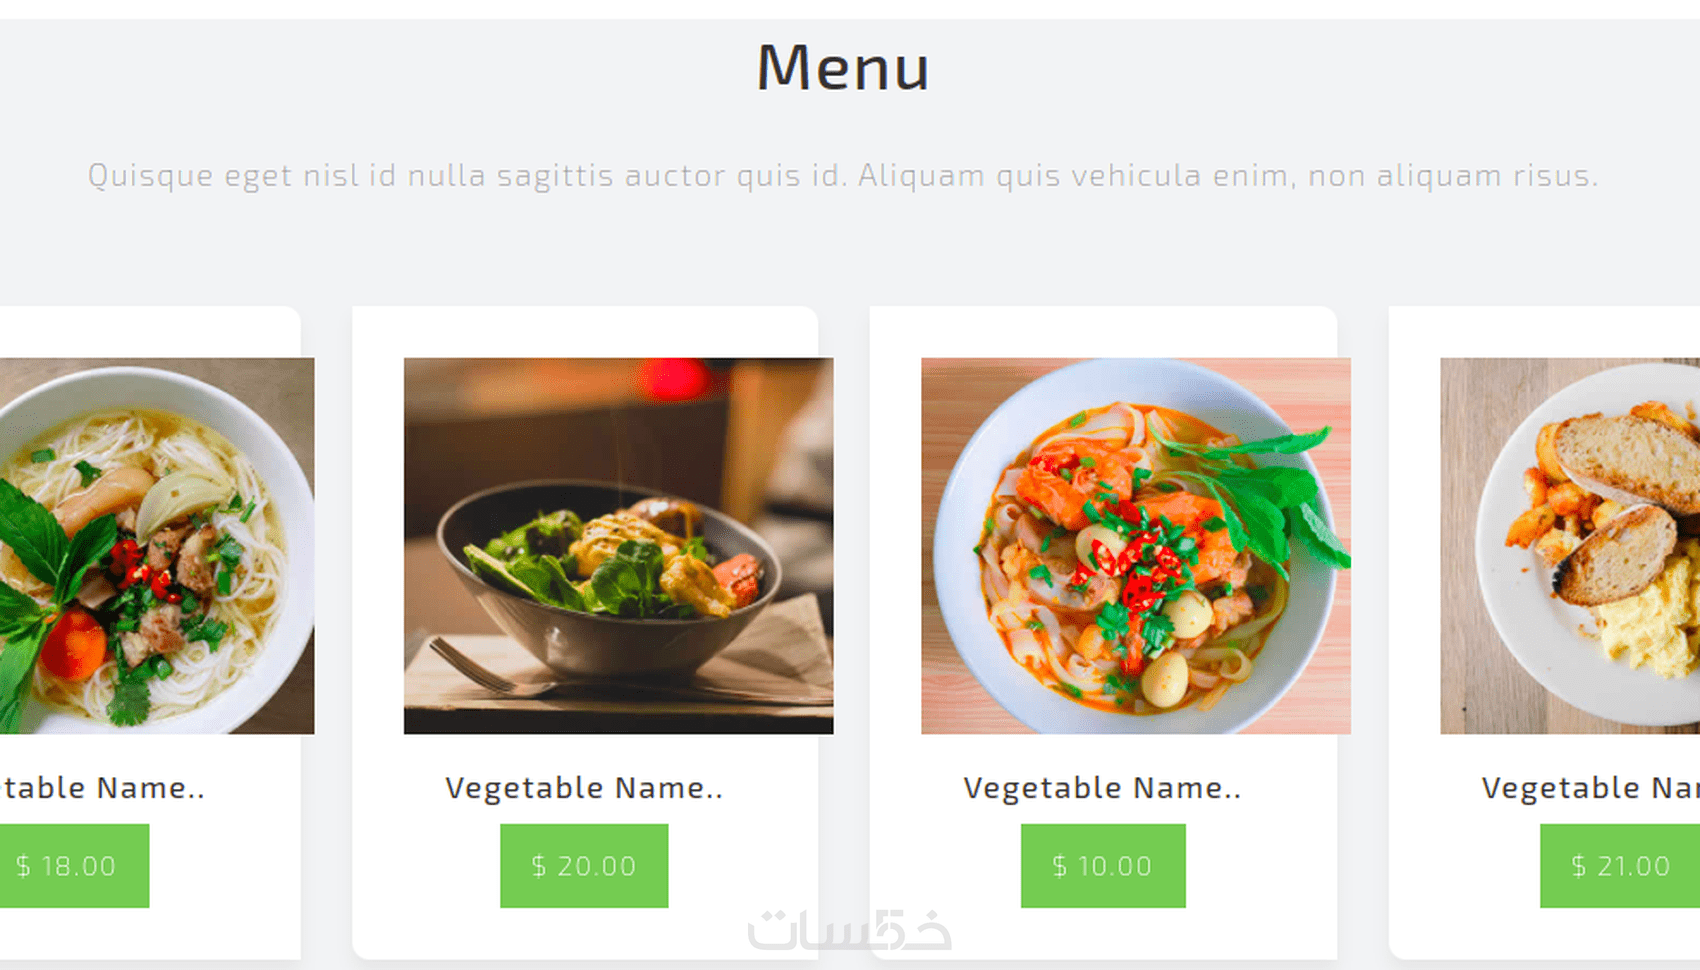Image resolution: width=1700 pixels, height=970 pixels.
Task: Select the Vegetable Name title under shrimp noodles
Action: tap(1102, 788)
